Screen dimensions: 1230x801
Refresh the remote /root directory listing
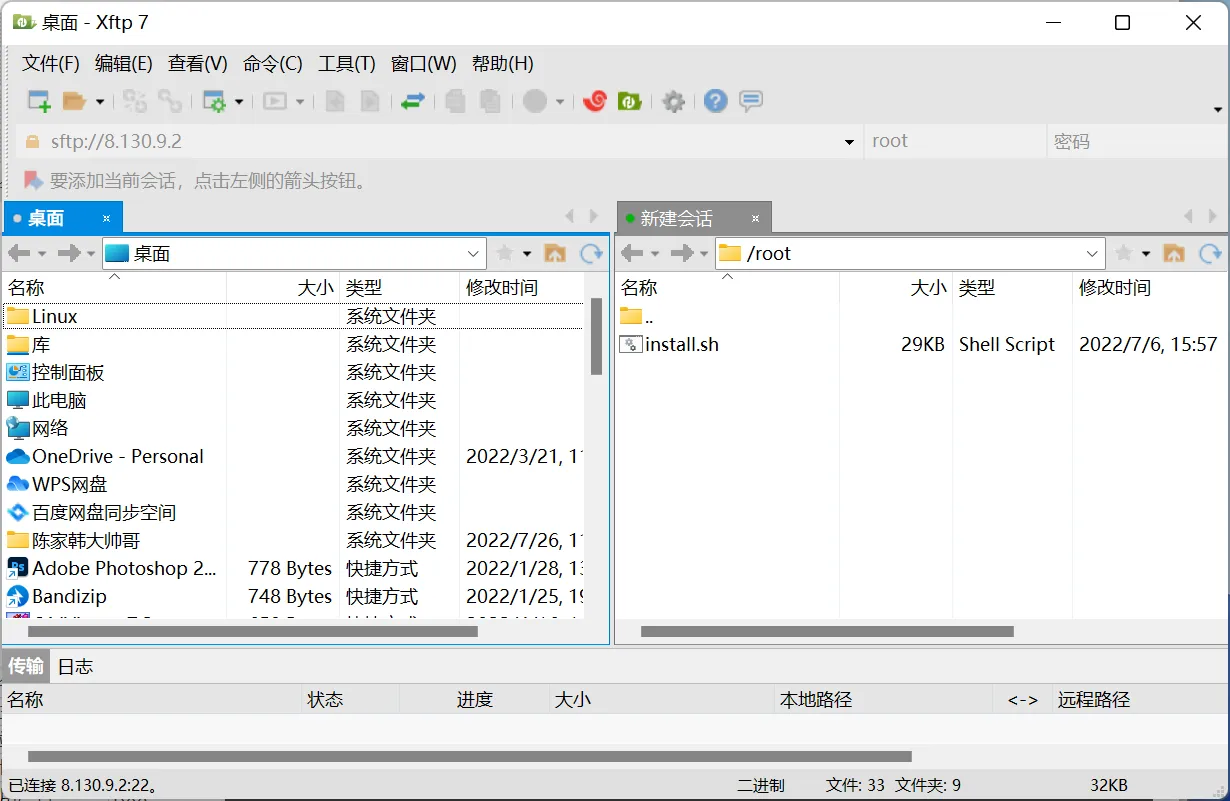pos(1211,253)
